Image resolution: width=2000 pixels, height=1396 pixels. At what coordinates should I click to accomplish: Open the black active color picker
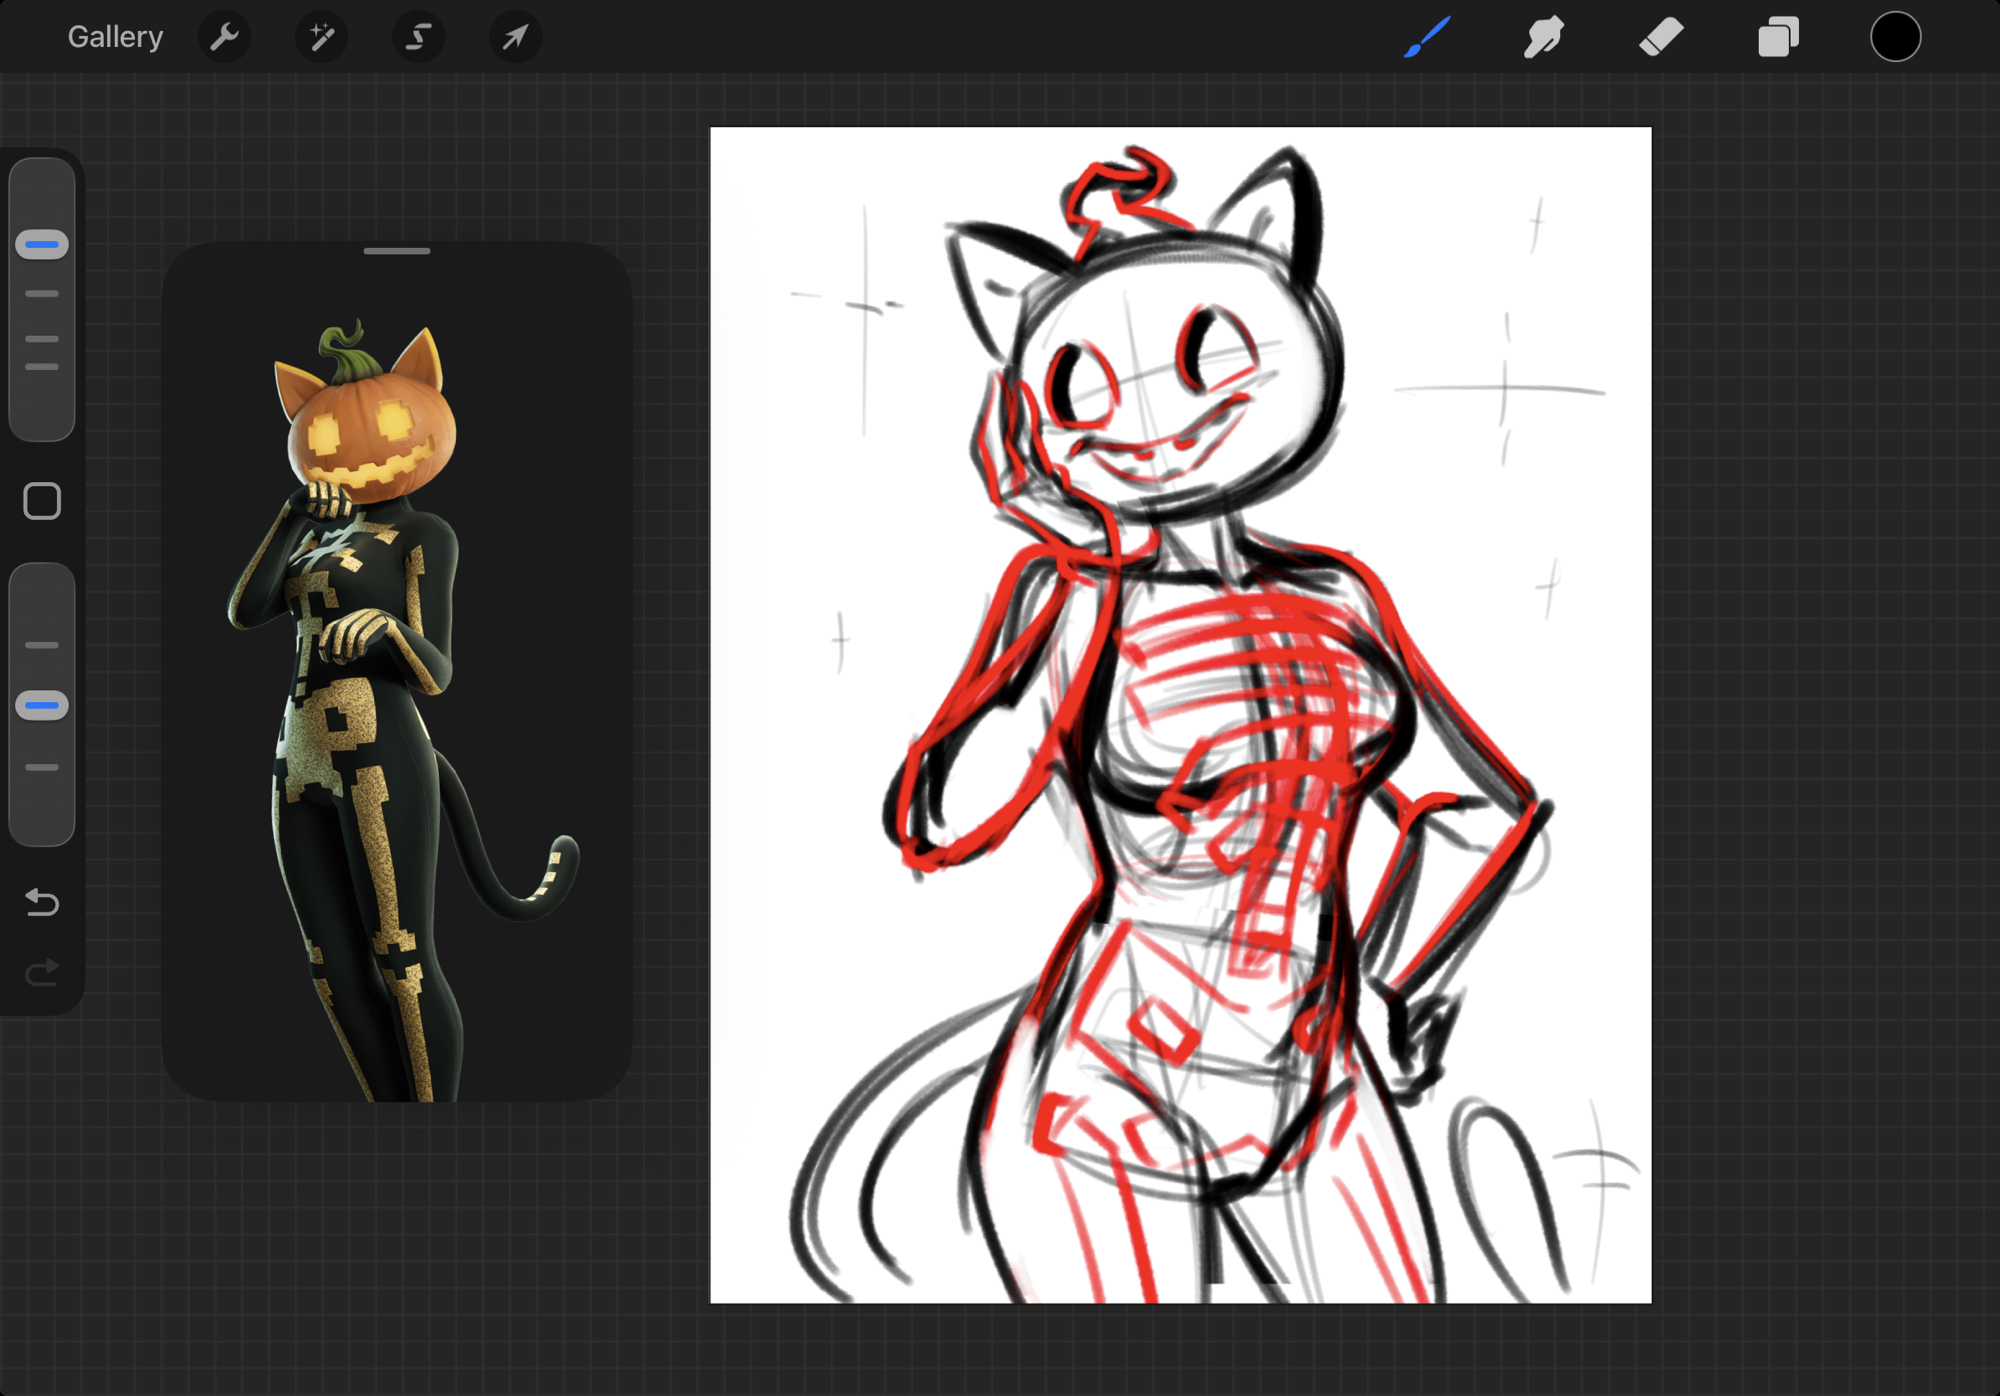pyautogui.click(x=1895, y=38)
